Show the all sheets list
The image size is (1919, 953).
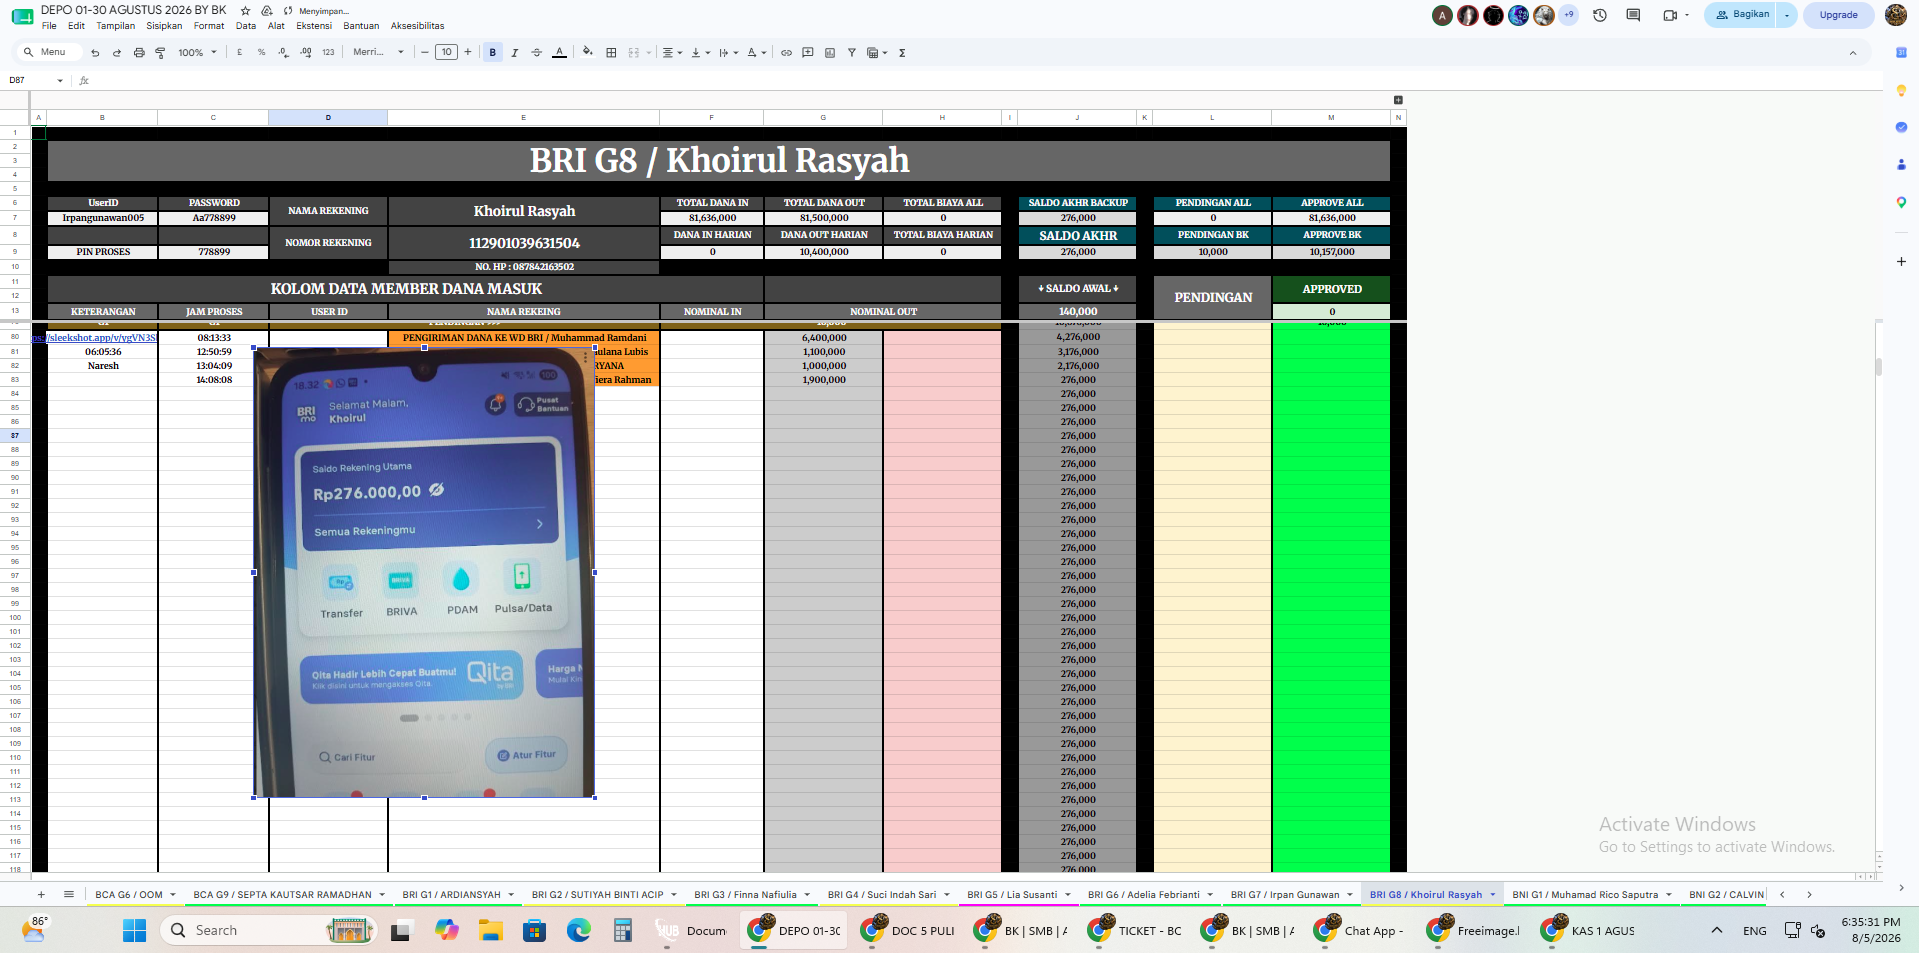click(69, 895)
